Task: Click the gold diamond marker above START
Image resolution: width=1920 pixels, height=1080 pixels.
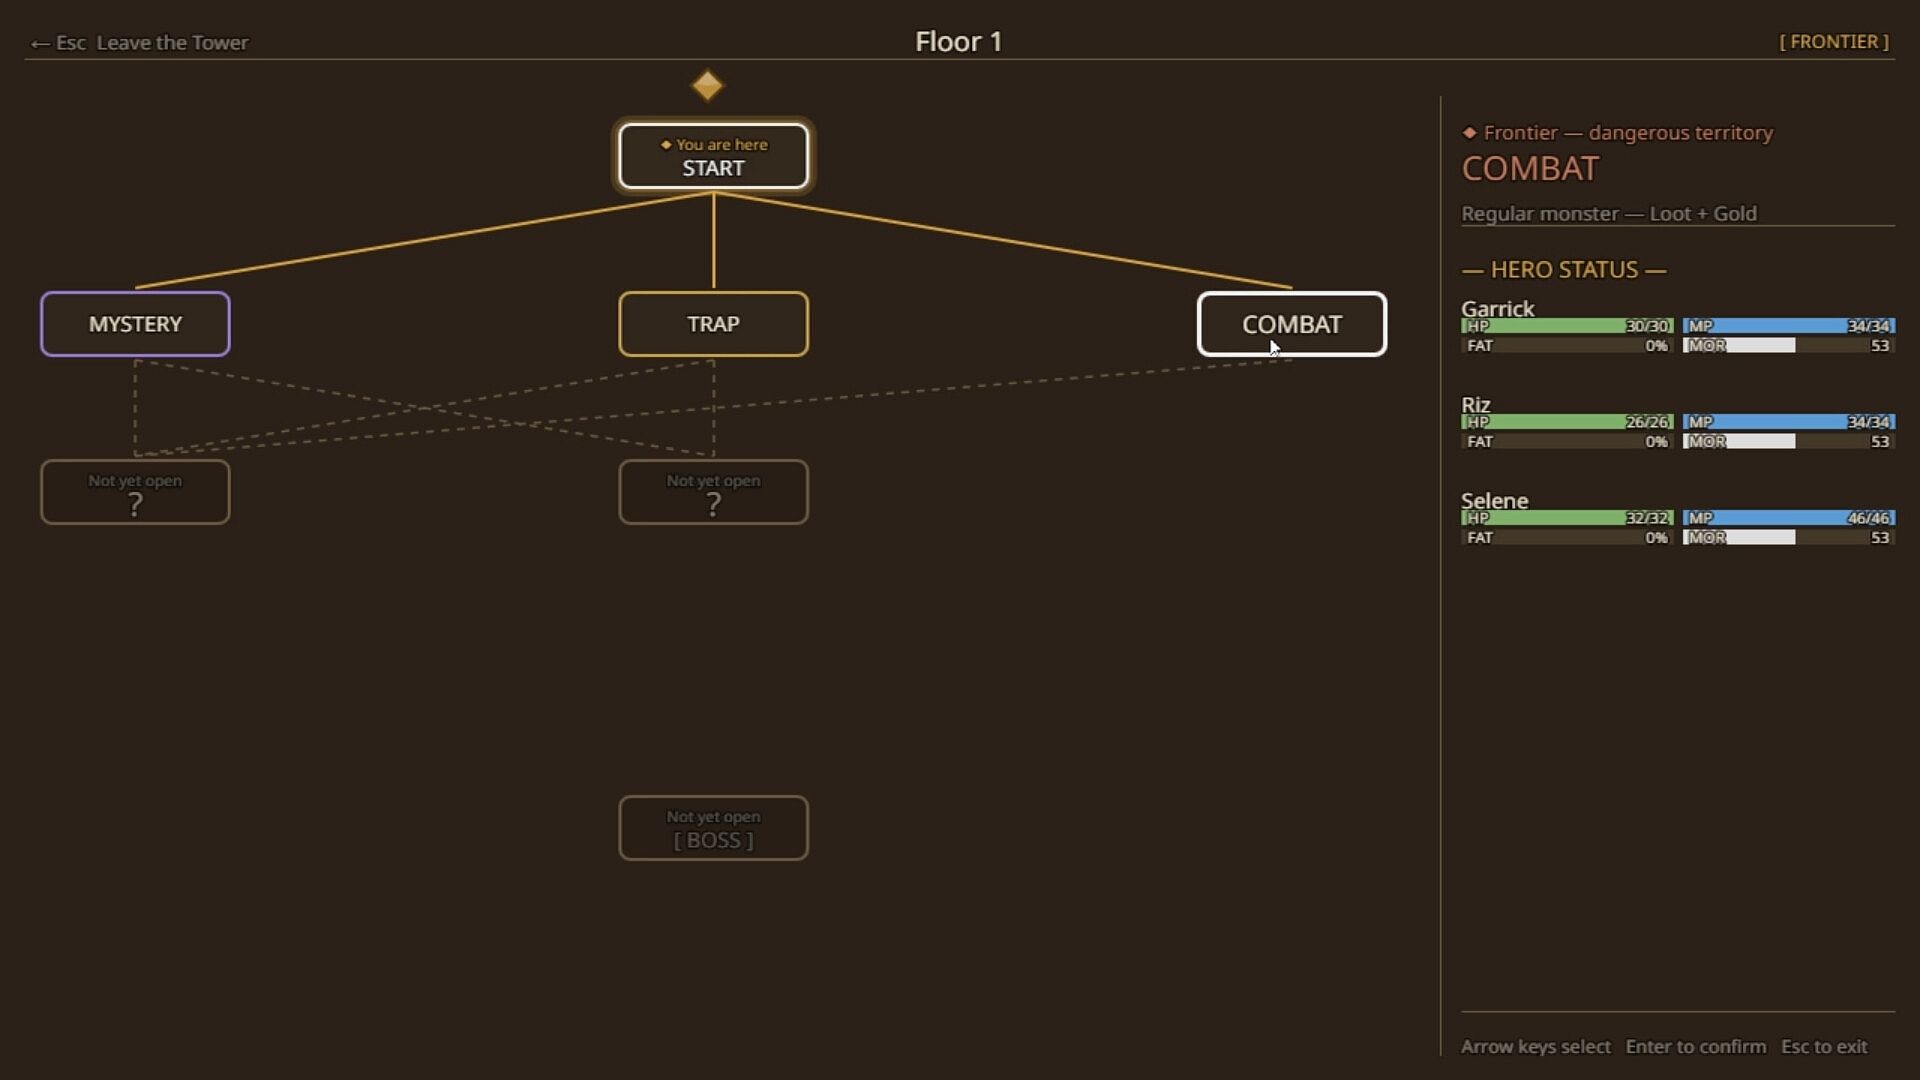Action: click(707, 85)
